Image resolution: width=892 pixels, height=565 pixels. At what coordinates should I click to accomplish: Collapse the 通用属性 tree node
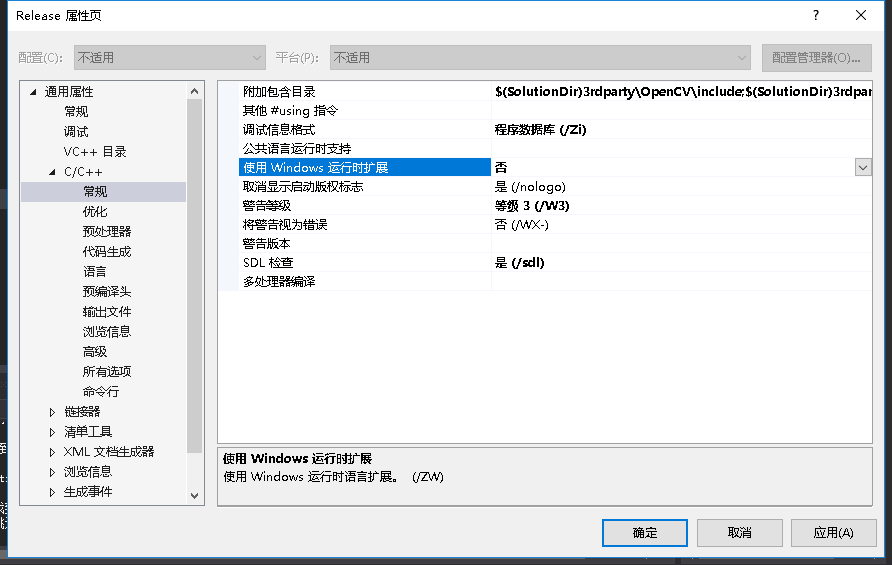point(33,92)
